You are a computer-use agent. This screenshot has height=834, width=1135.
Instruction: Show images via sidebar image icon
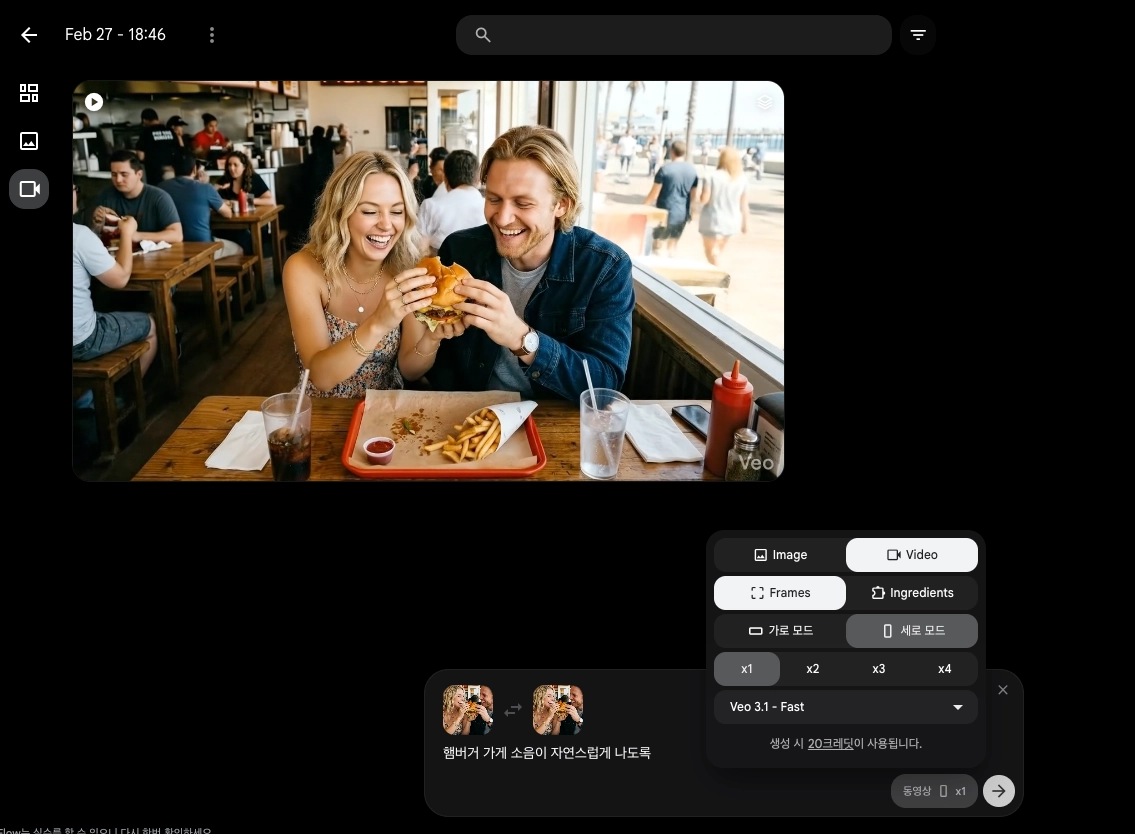[x=29, y=140]
